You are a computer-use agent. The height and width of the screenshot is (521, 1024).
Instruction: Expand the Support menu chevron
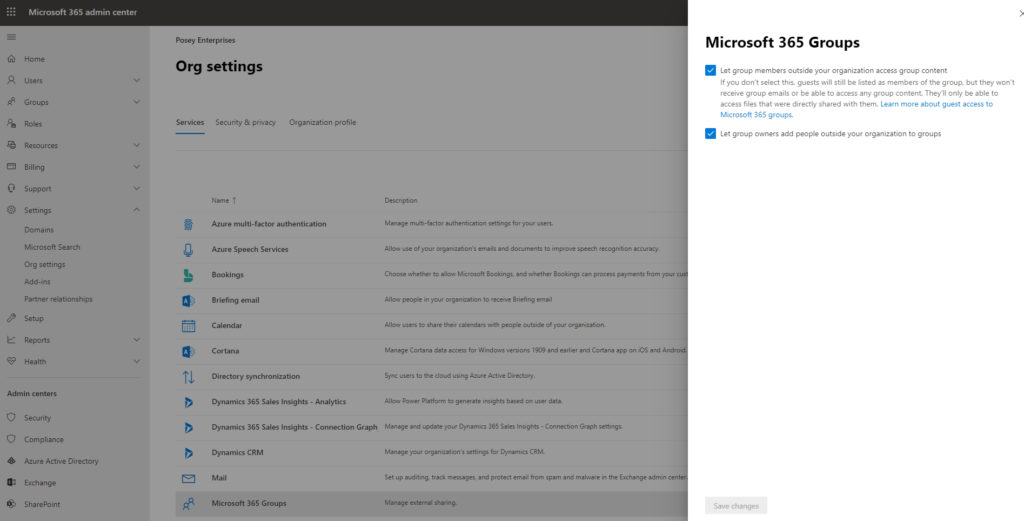pyautogui.click(x=136, y=188)
